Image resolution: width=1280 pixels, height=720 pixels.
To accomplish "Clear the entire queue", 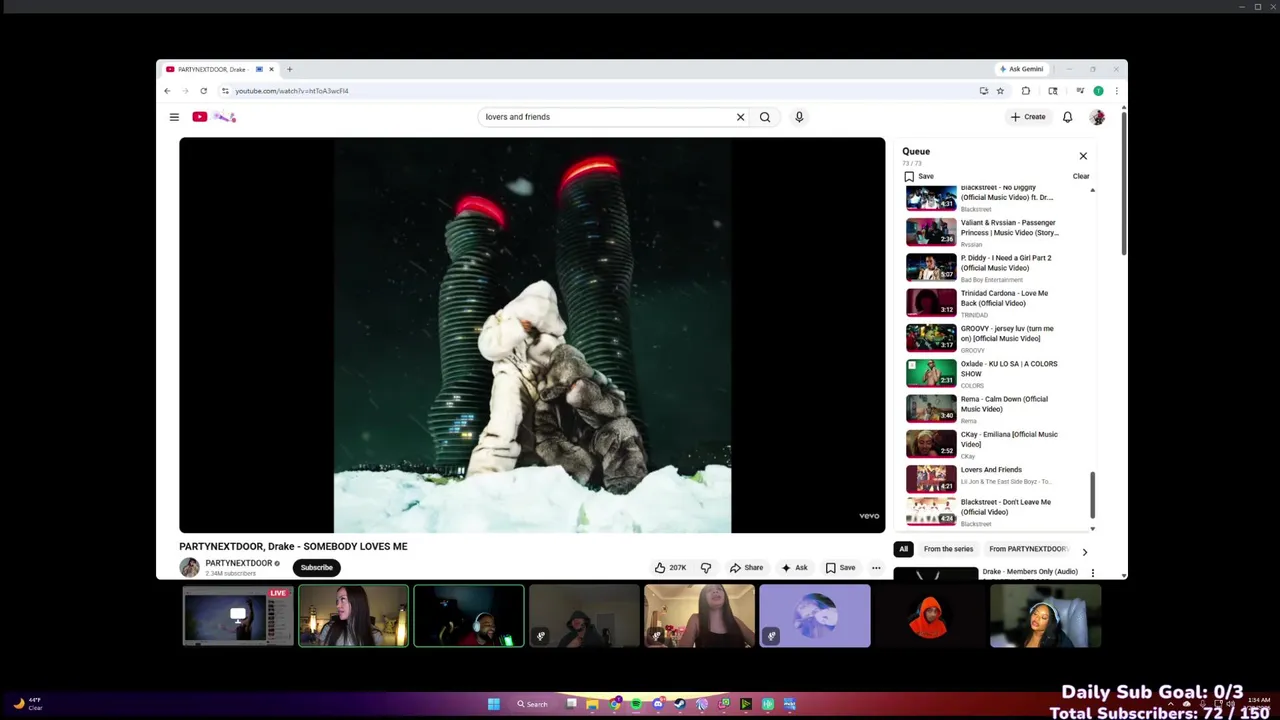I will (1081, 176).
